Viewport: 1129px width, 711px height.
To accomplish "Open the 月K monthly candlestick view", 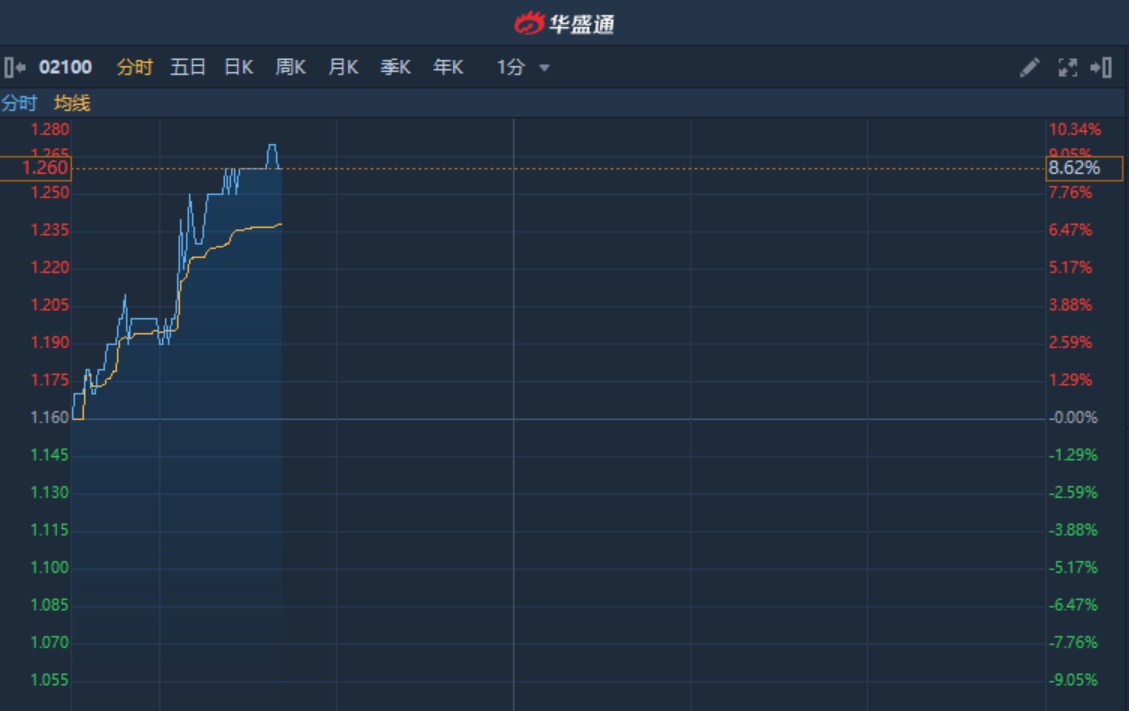I will tap(343, 68).
